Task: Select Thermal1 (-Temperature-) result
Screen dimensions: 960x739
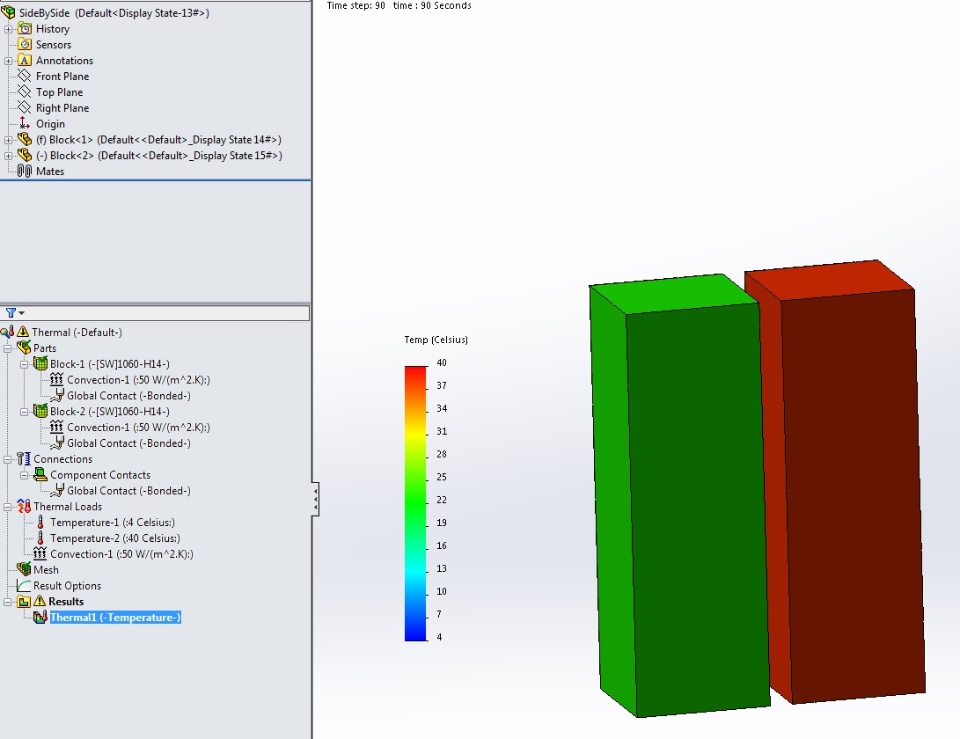Action: tap(115, 617)
